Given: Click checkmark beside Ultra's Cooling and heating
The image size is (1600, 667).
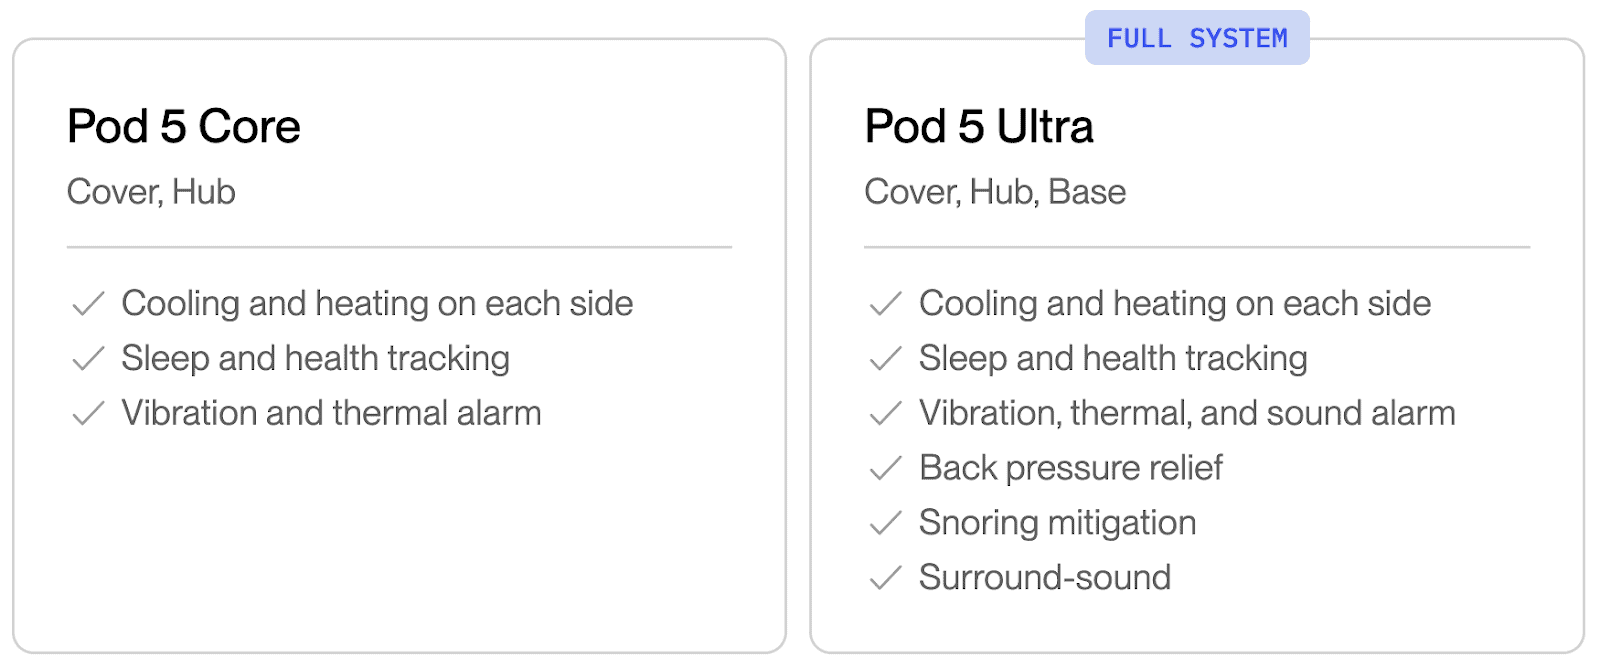Looking at the screenshot, I should point(886,304).
